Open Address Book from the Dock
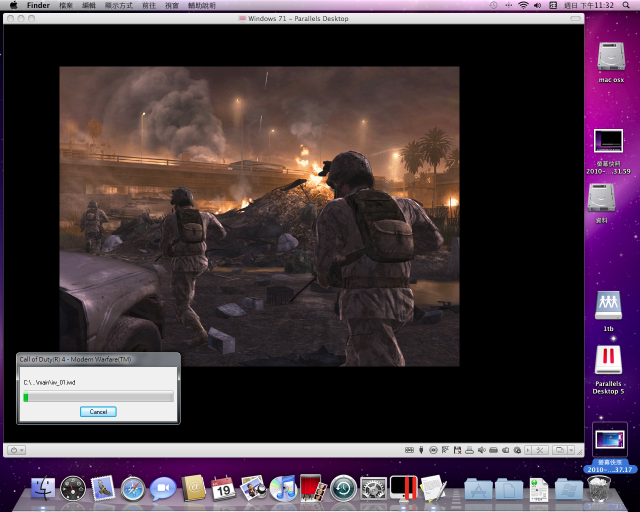The height and width of the screenshot is (512, 640). click(193, 488)
